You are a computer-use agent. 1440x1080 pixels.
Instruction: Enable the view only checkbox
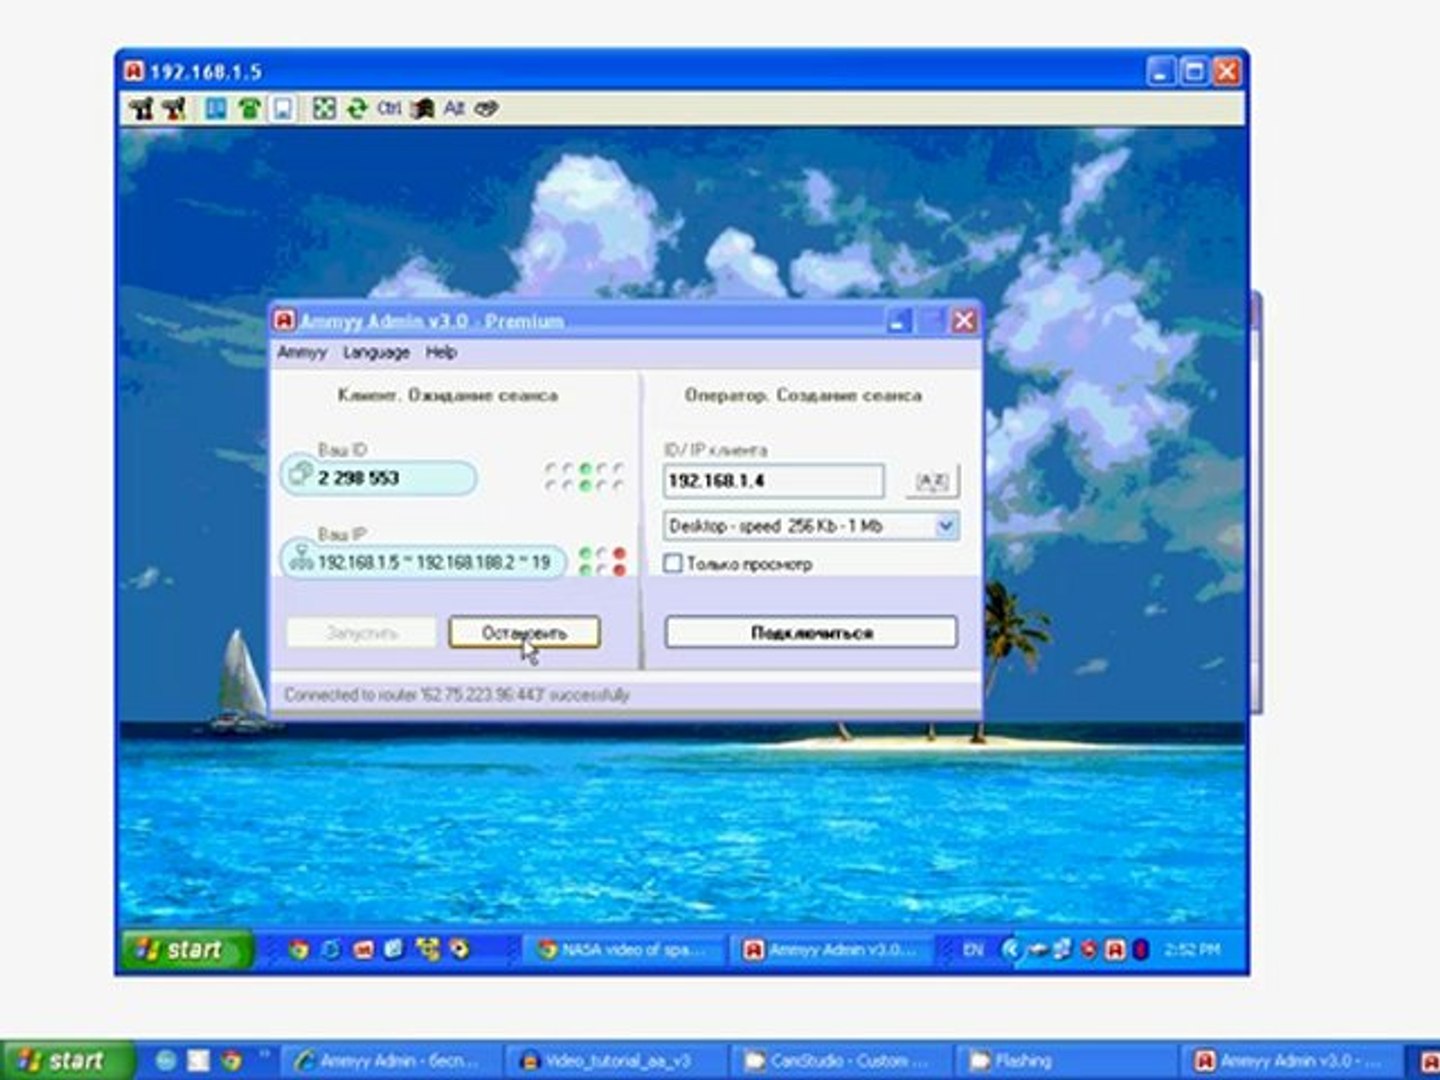pyautogui.click(x=673, y=564)
